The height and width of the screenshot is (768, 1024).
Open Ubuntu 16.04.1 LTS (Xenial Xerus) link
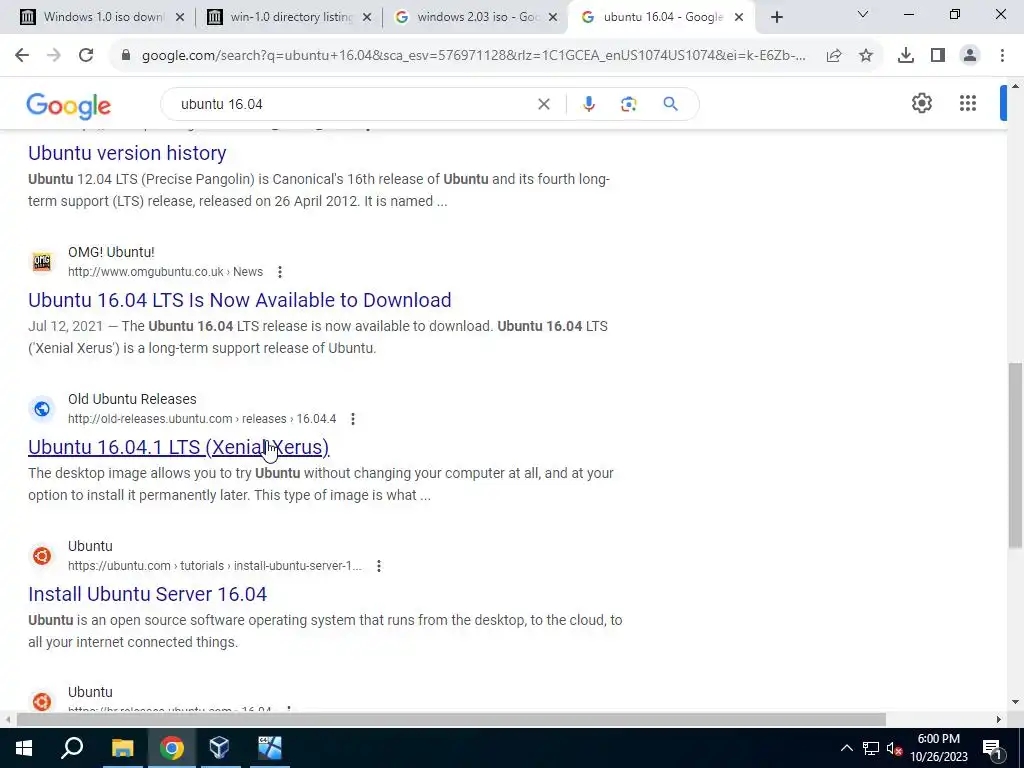(x=178, y=447)
